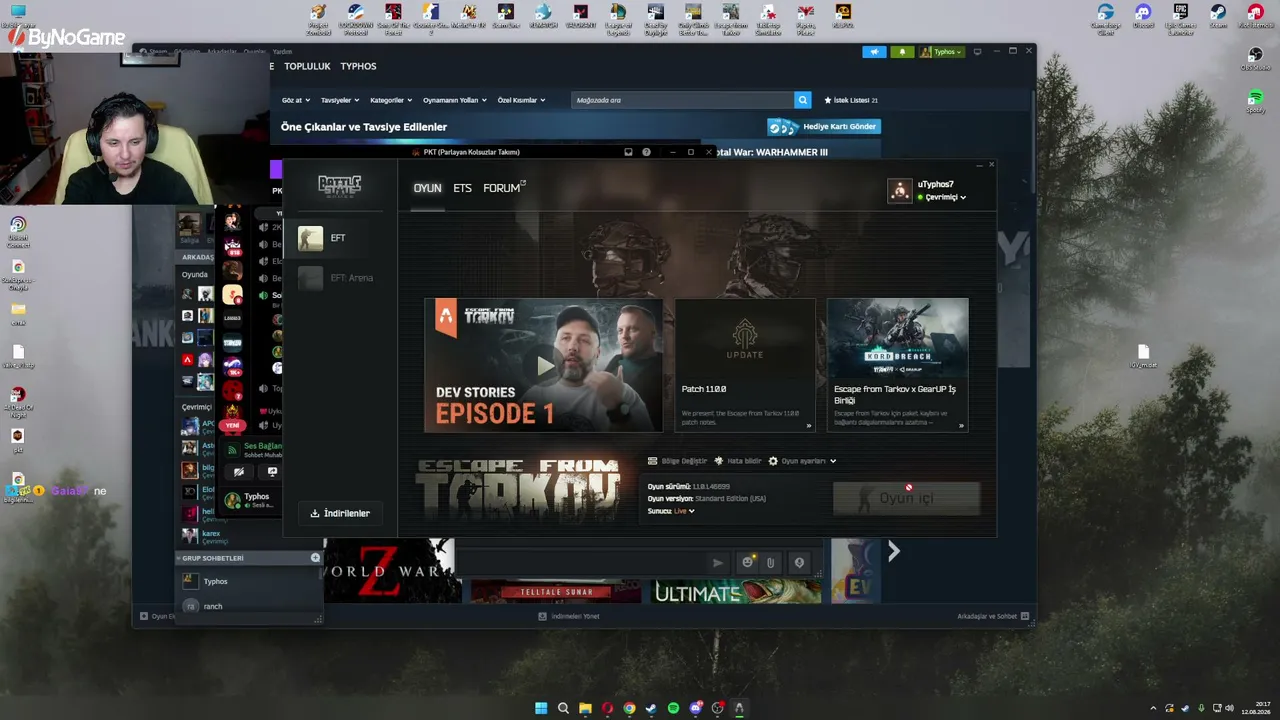1280x720 pixels.
Task: Expand the Sunucu Live server dropdown
Action: click(x=684, y=511)
